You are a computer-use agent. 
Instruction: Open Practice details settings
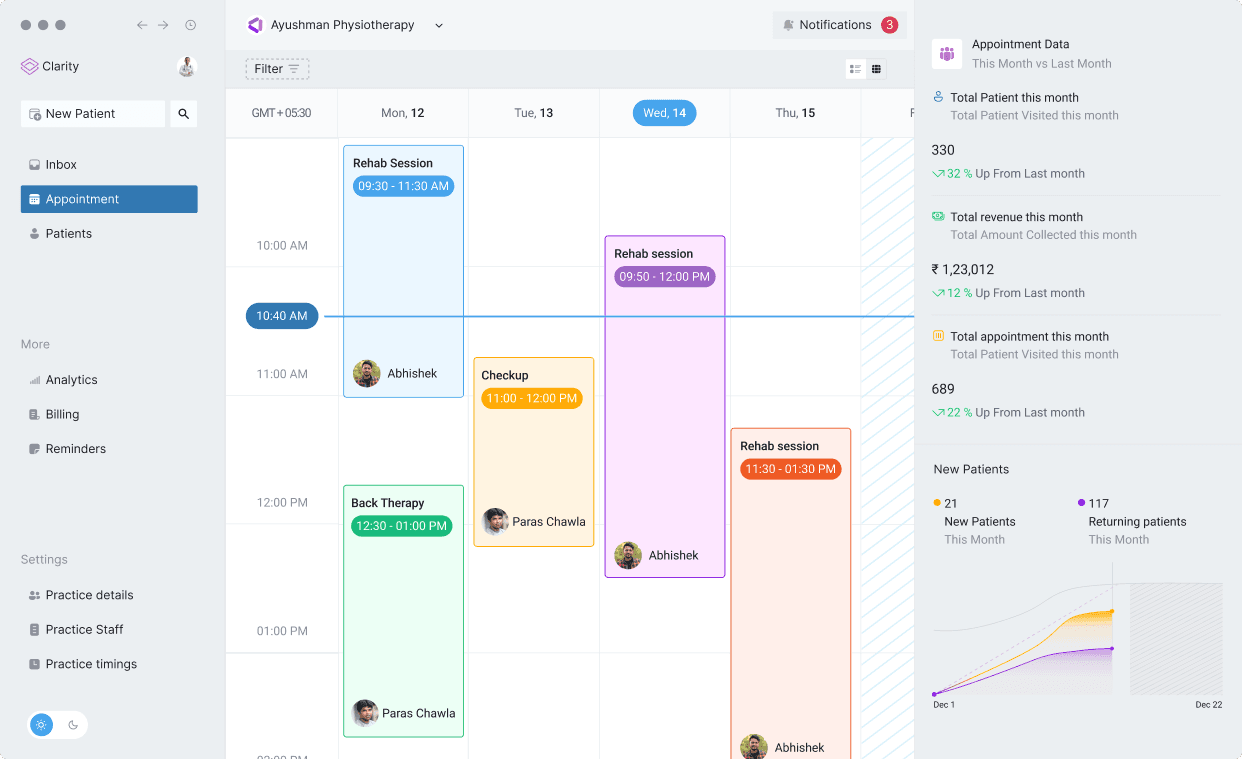coord(89,595)
